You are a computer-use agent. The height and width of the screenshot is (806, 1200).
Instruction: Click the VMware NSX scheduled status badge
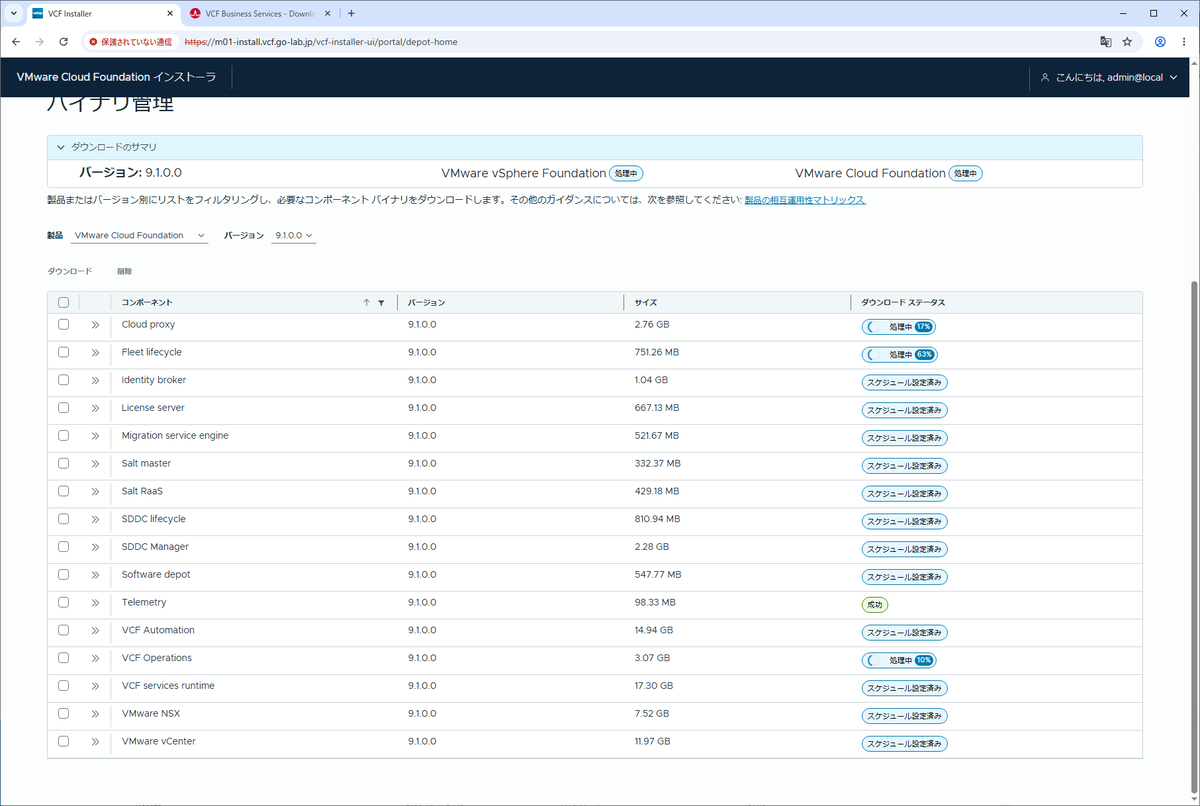[905, 716]
